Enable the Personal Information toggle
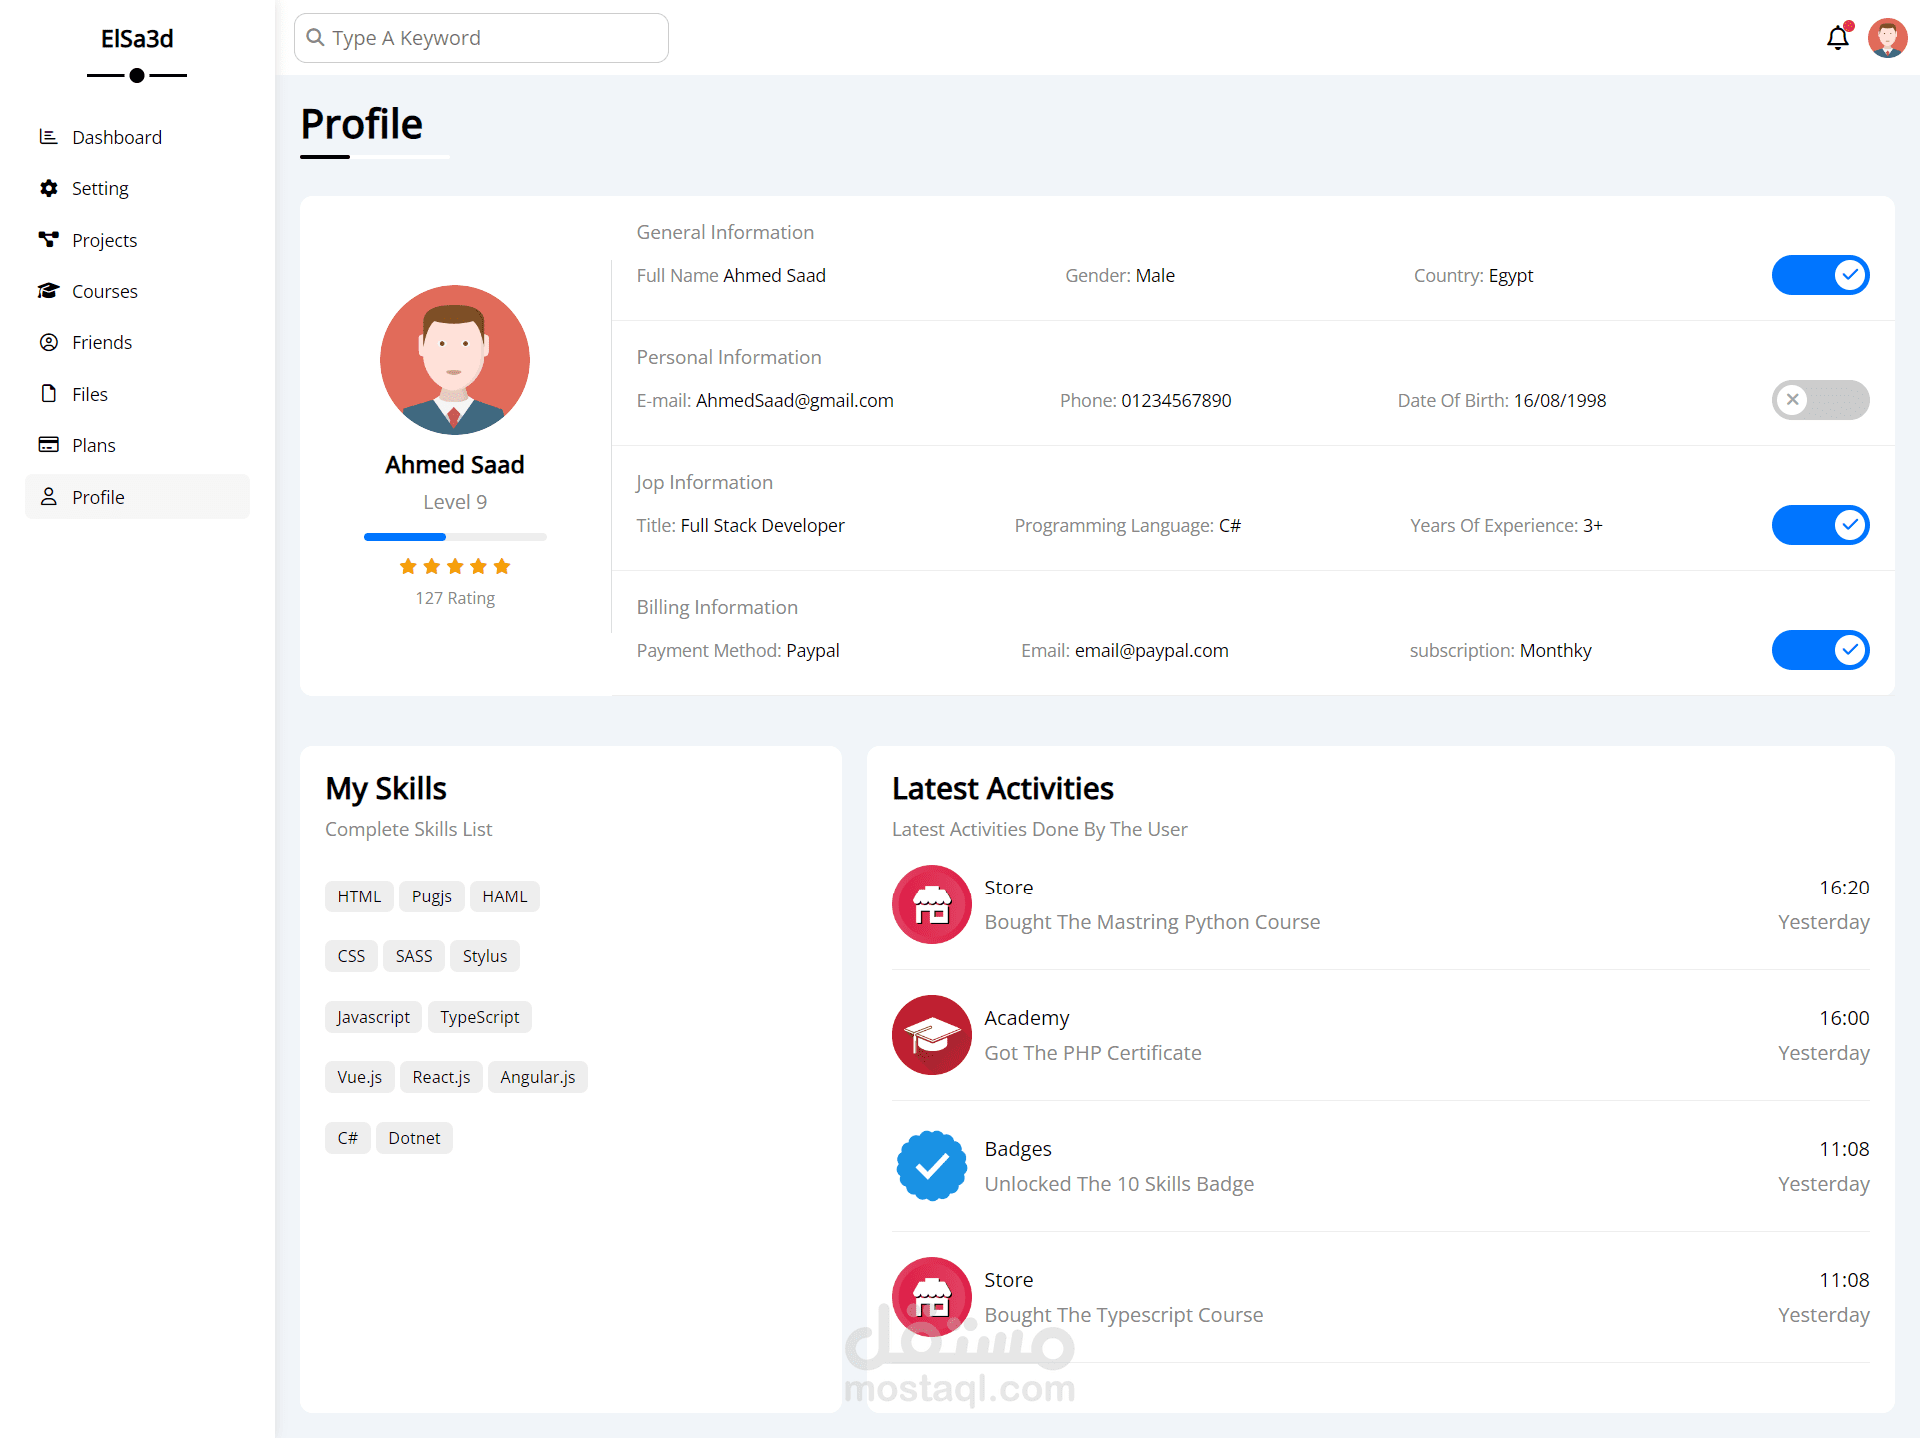Image resolution: width=1920 pixels, height=1438 pixels. (x=1820, y=400)
